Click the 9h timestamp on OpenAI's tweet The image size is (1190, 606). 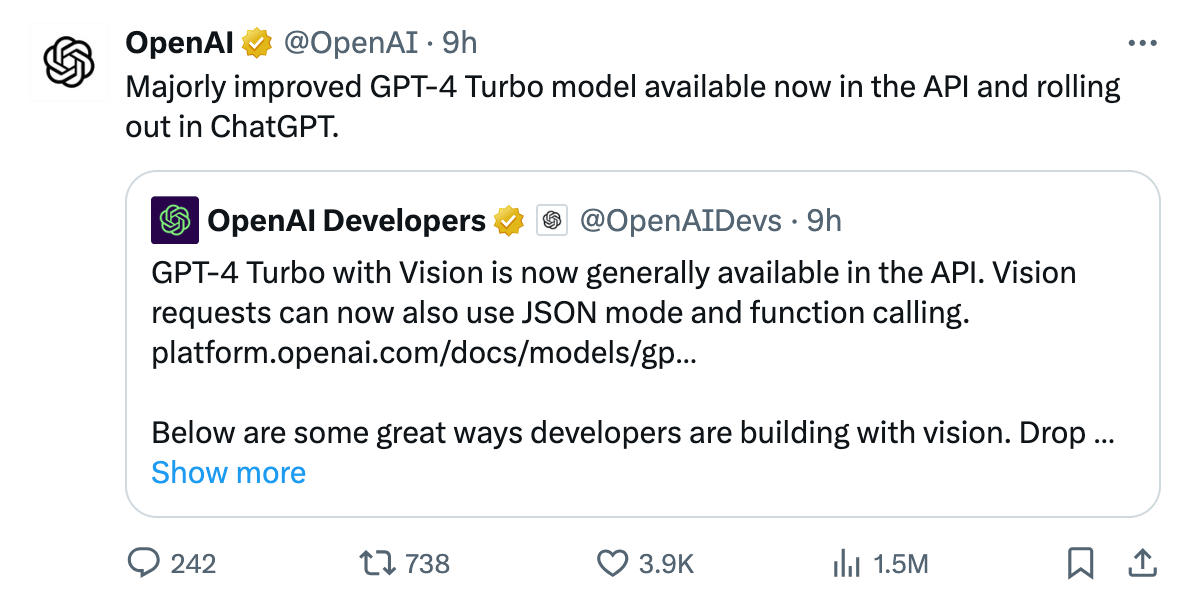tap(460, 42)
